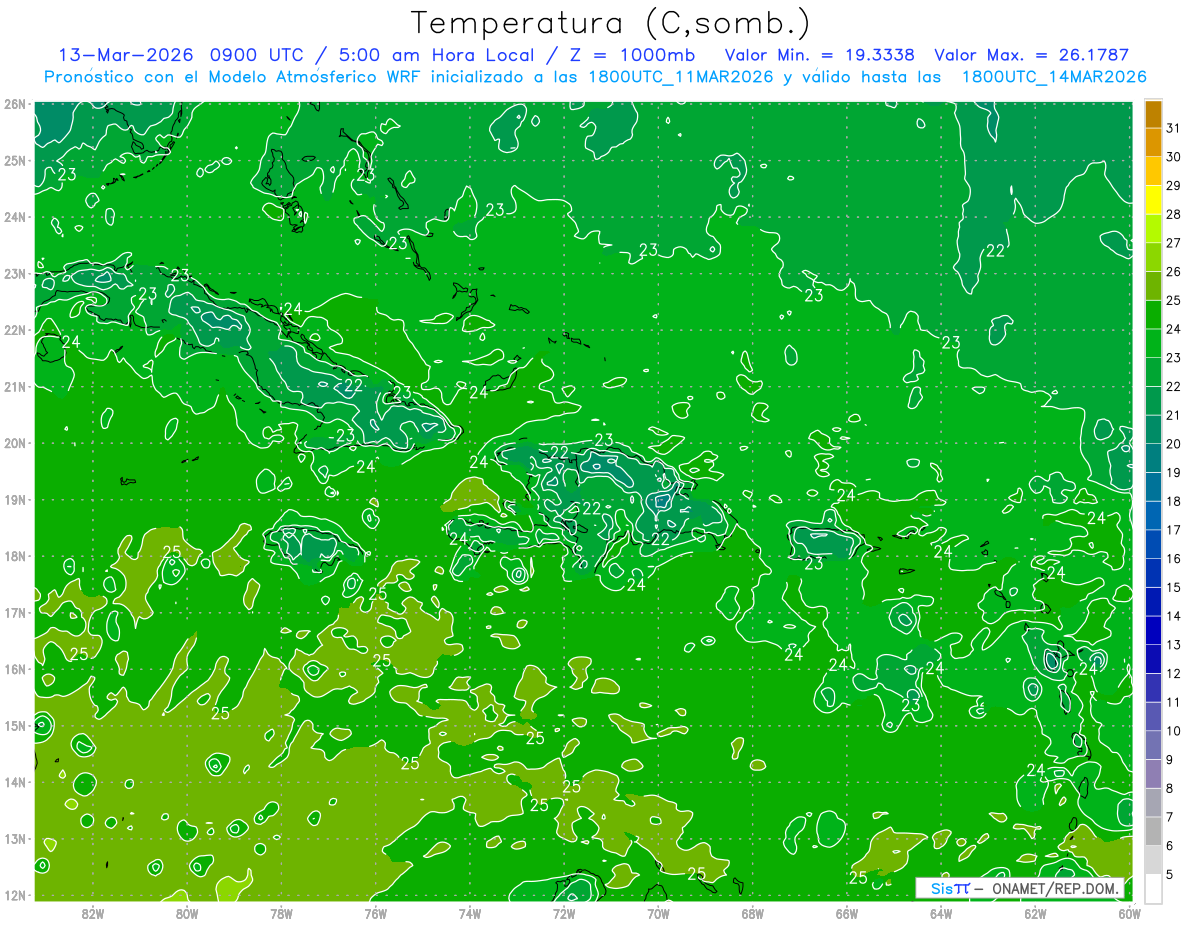
Task: Click the 64W longitude axis label
Action: point(940,912)
